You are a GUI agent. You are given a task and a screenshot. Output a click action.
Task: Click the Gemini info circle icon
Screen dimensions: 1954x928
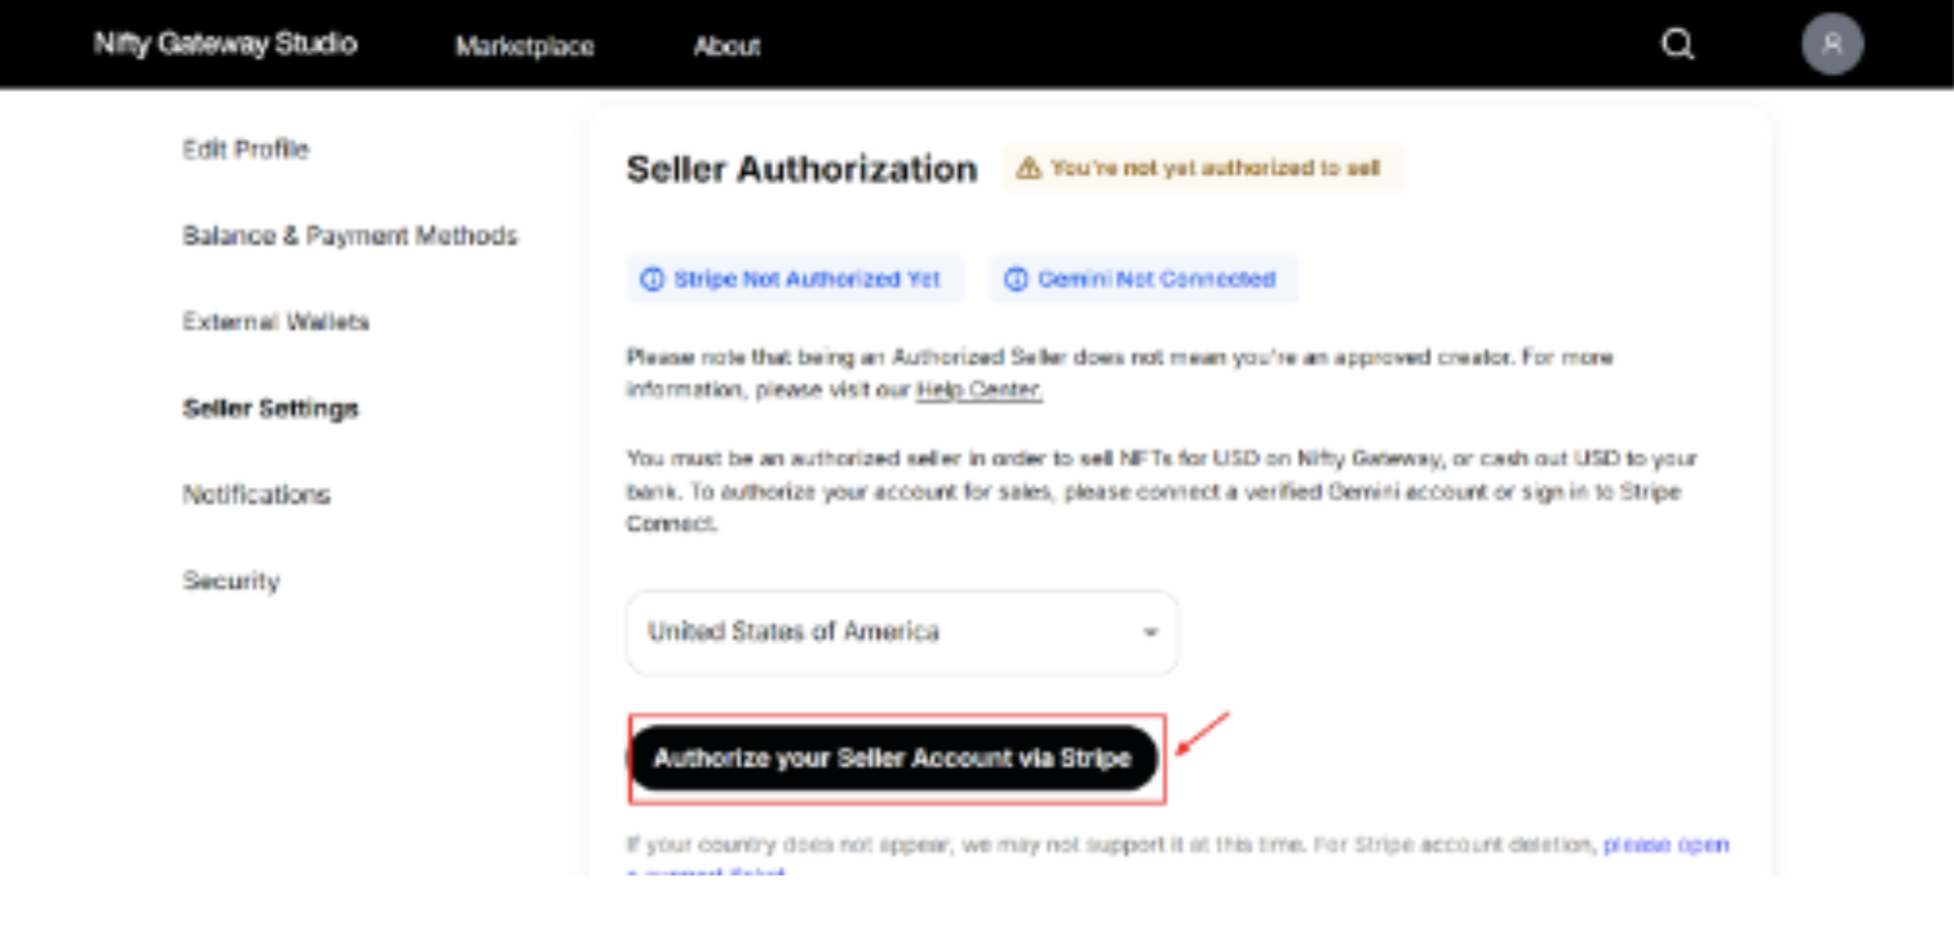pyautogui.click(x=1016, y=279)
